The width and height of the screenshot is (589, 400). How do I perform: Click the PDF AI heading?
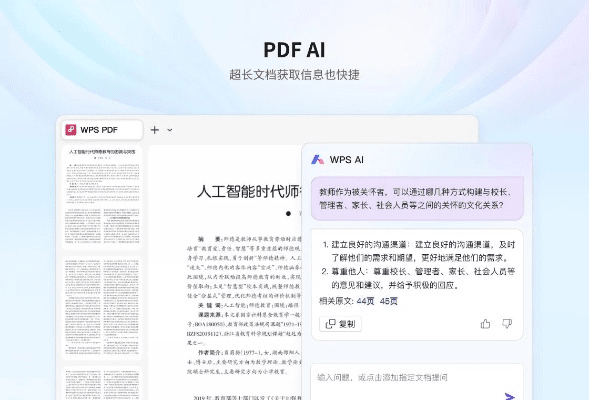(294, 50)
